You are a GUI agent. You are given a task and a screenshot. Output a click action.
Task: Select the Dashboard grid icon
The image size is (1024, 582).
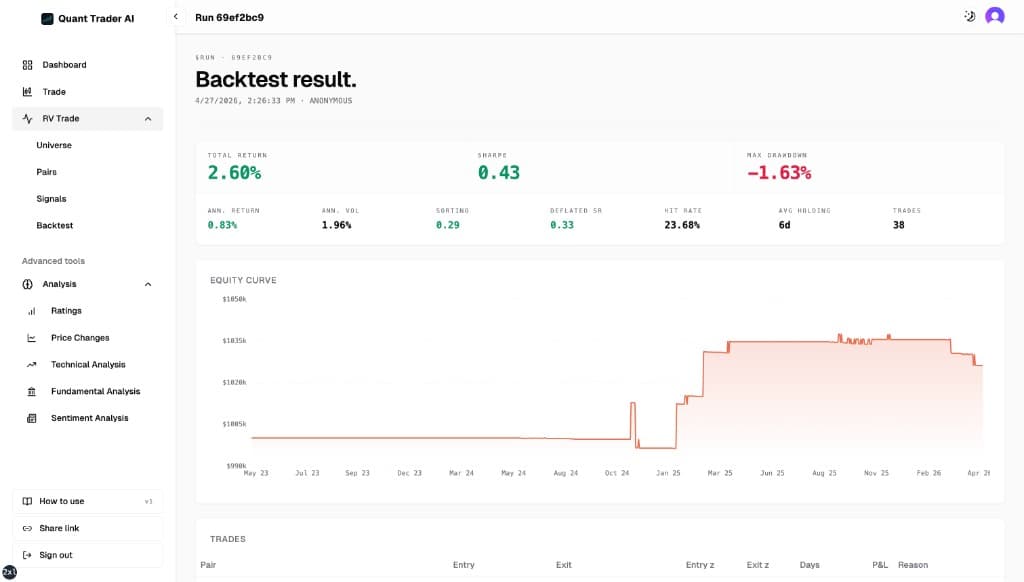[27, 64]
